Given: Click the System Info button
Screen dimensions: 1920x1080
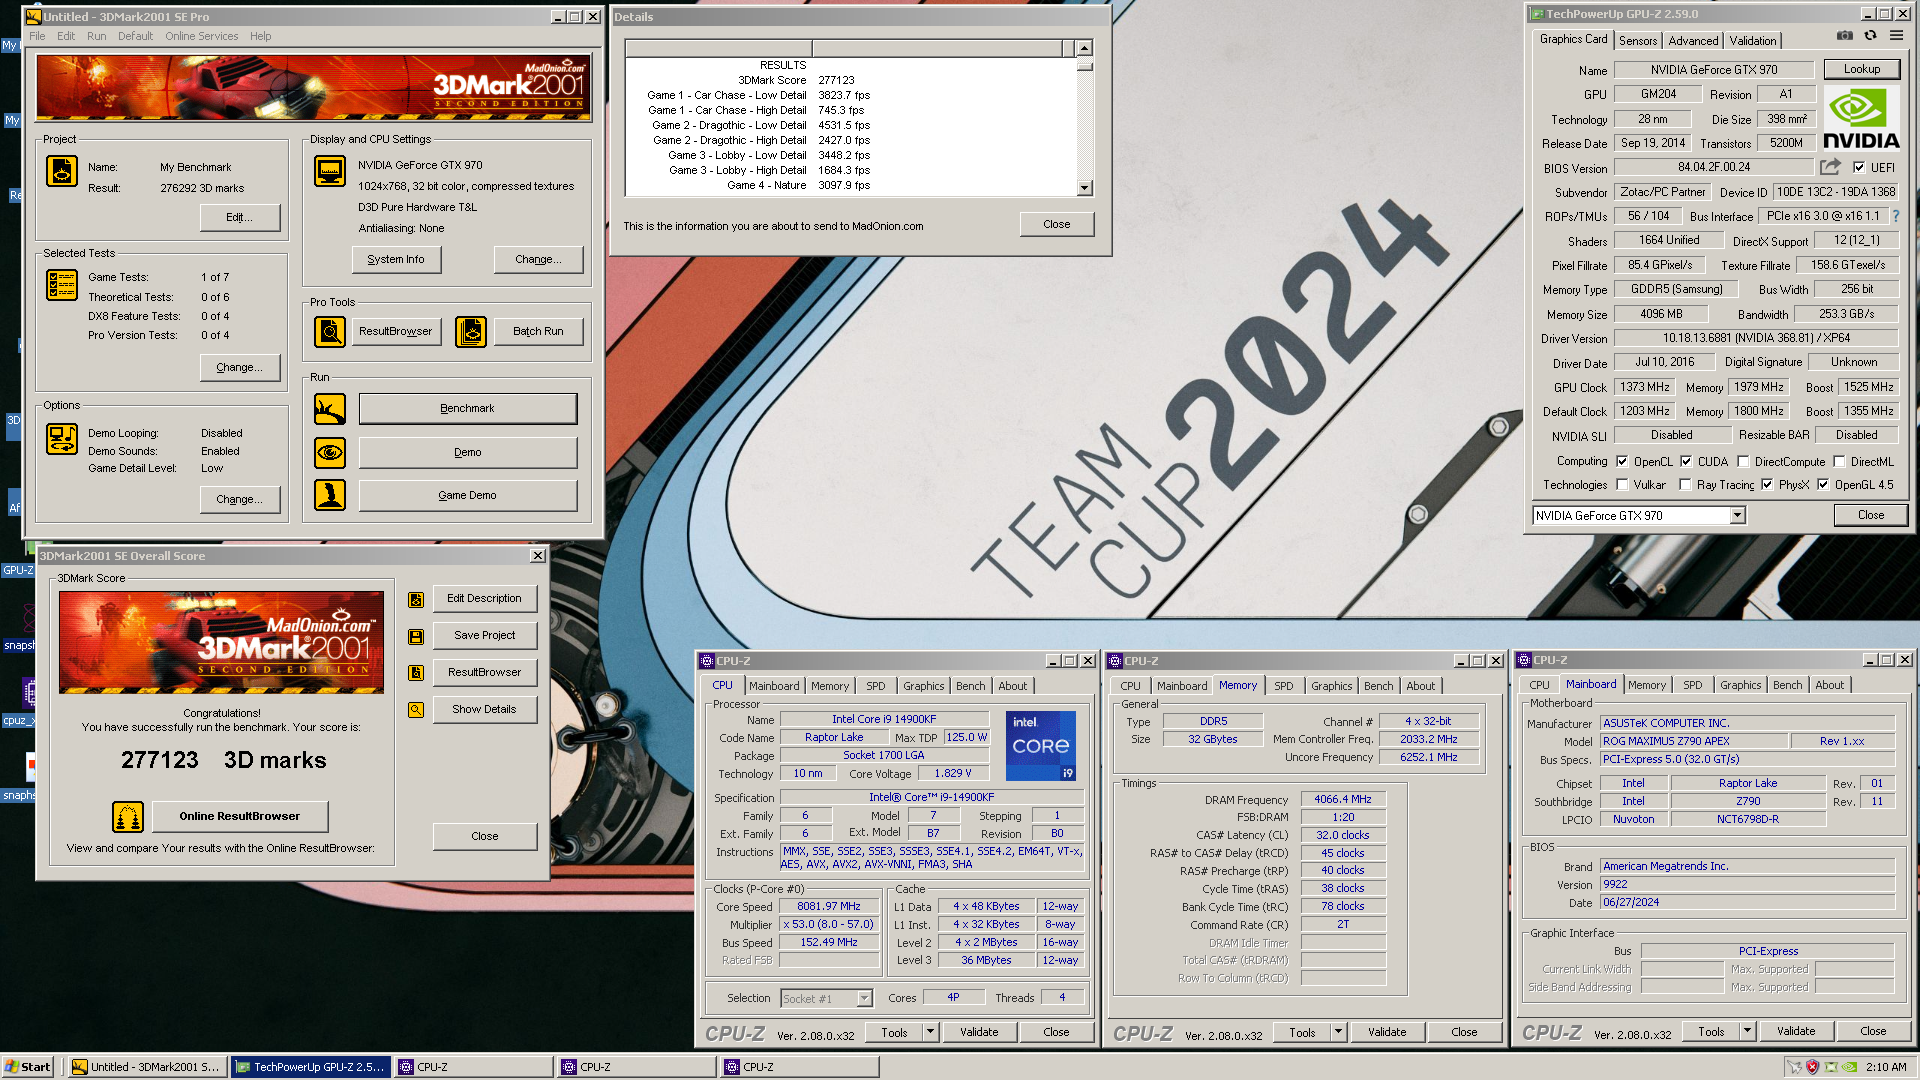Looking at the screenshot, I should pos(396,260).
